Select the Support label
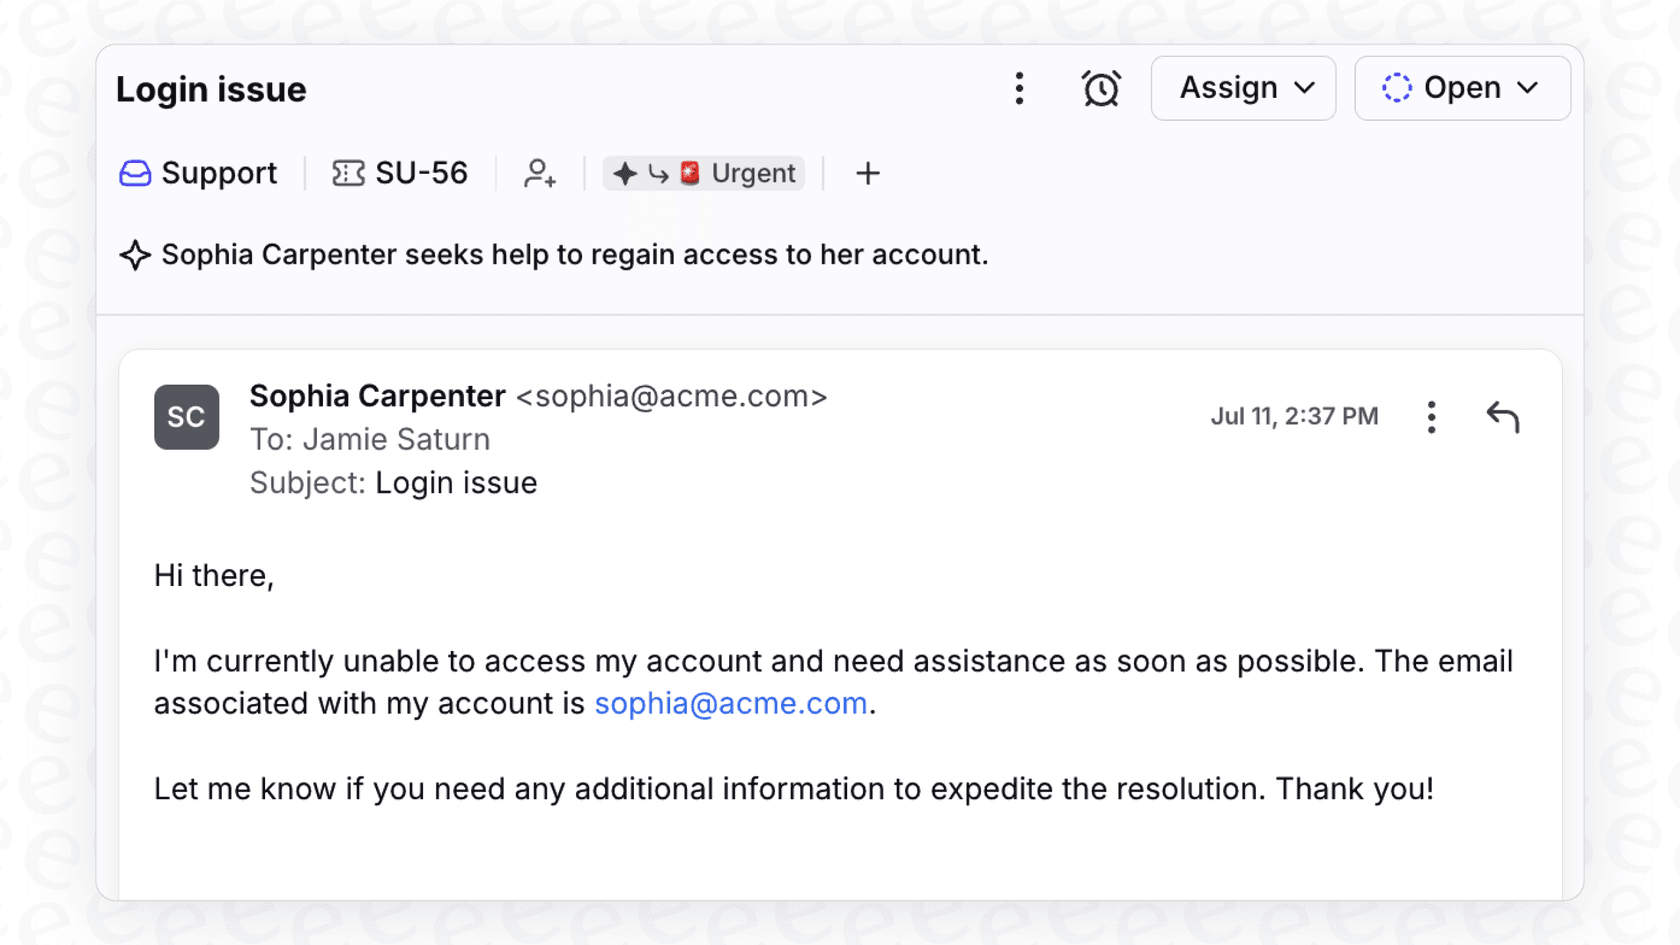Image resolution: width=1680 pixels, height=945 pixels. click(219, 173)
